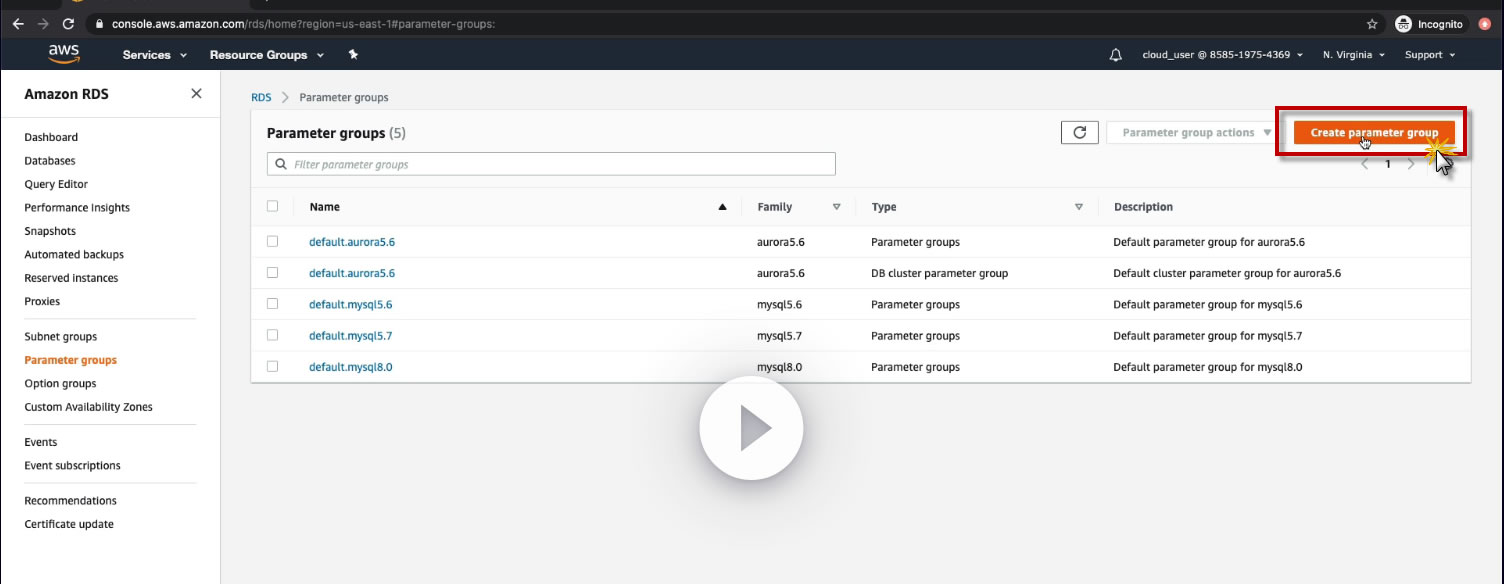
Task: Click the lock icon in address bar
Action: point(99,23)
